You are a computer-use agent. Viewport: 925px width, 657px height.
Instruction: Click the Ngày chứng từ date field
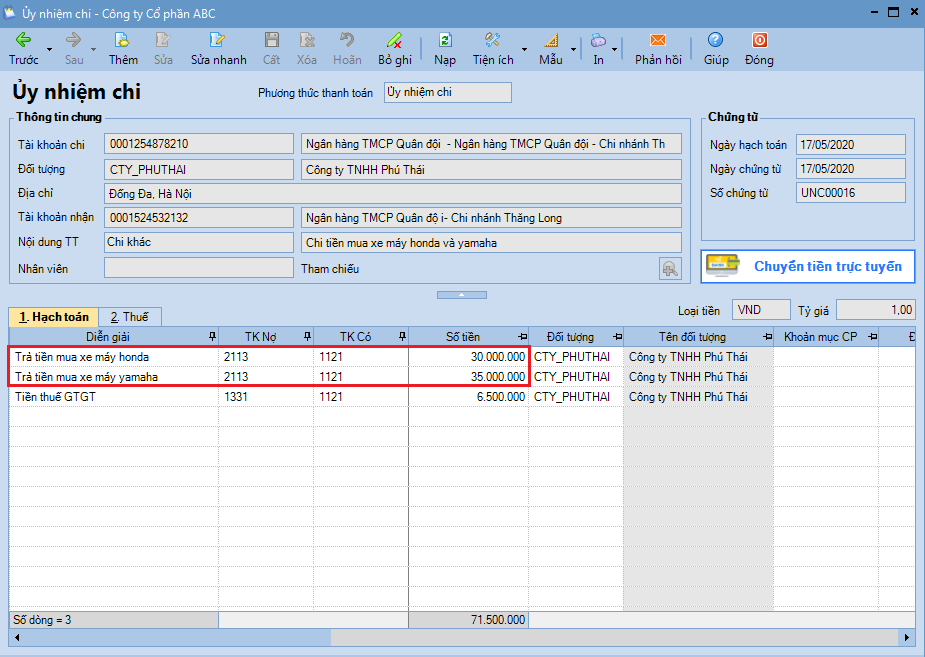pyautogui.click(x=850, y=169)
